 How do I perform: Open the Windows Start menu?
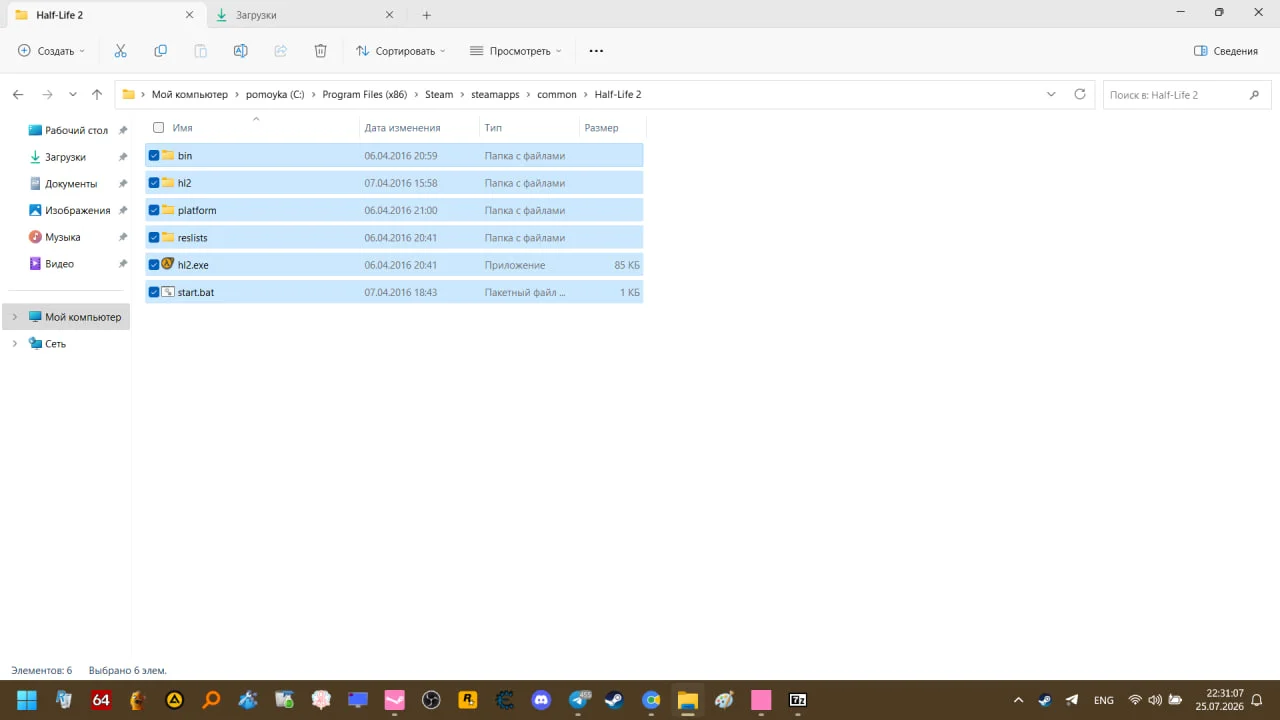coord(27,700)
